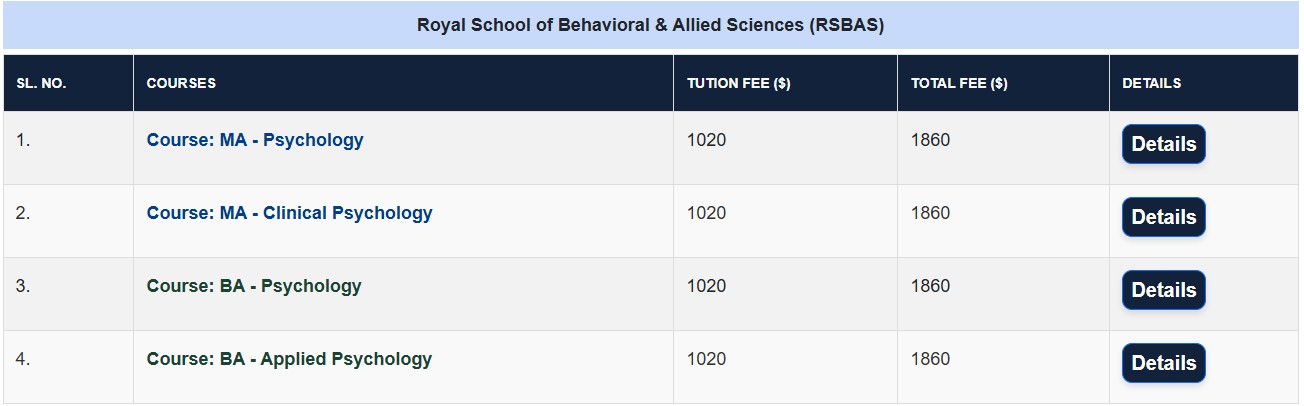Click the DETAILS column header
Image resolution: width=1304 pixels, height=406 pixels.
[x=1151, y=83]
